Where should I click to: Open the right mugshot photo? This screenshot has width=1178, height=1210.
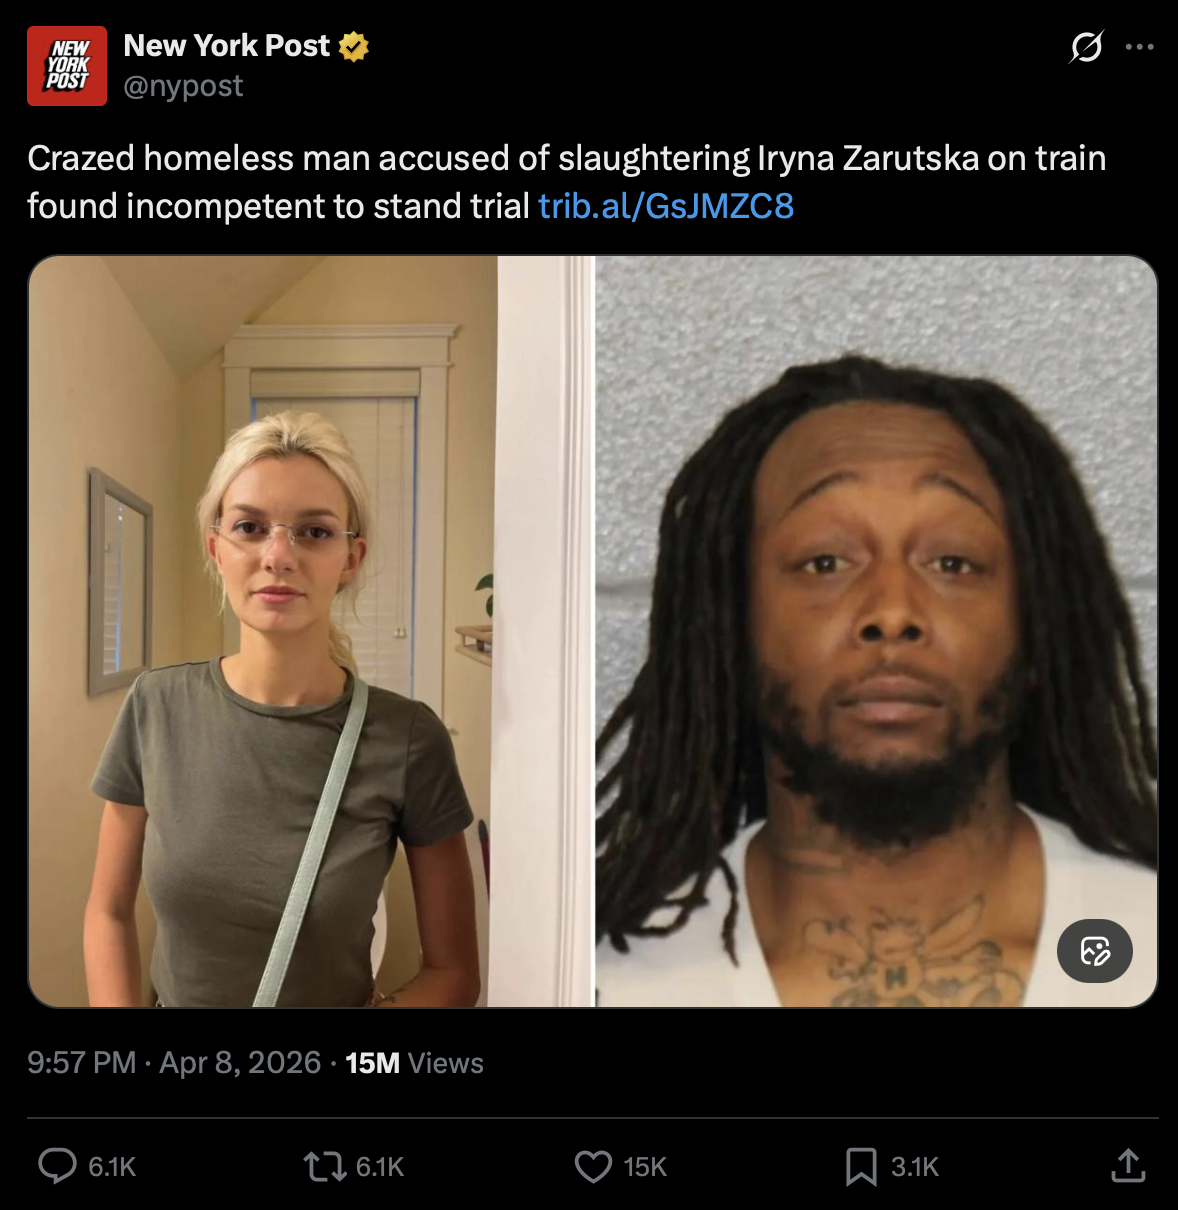(877, 631)
